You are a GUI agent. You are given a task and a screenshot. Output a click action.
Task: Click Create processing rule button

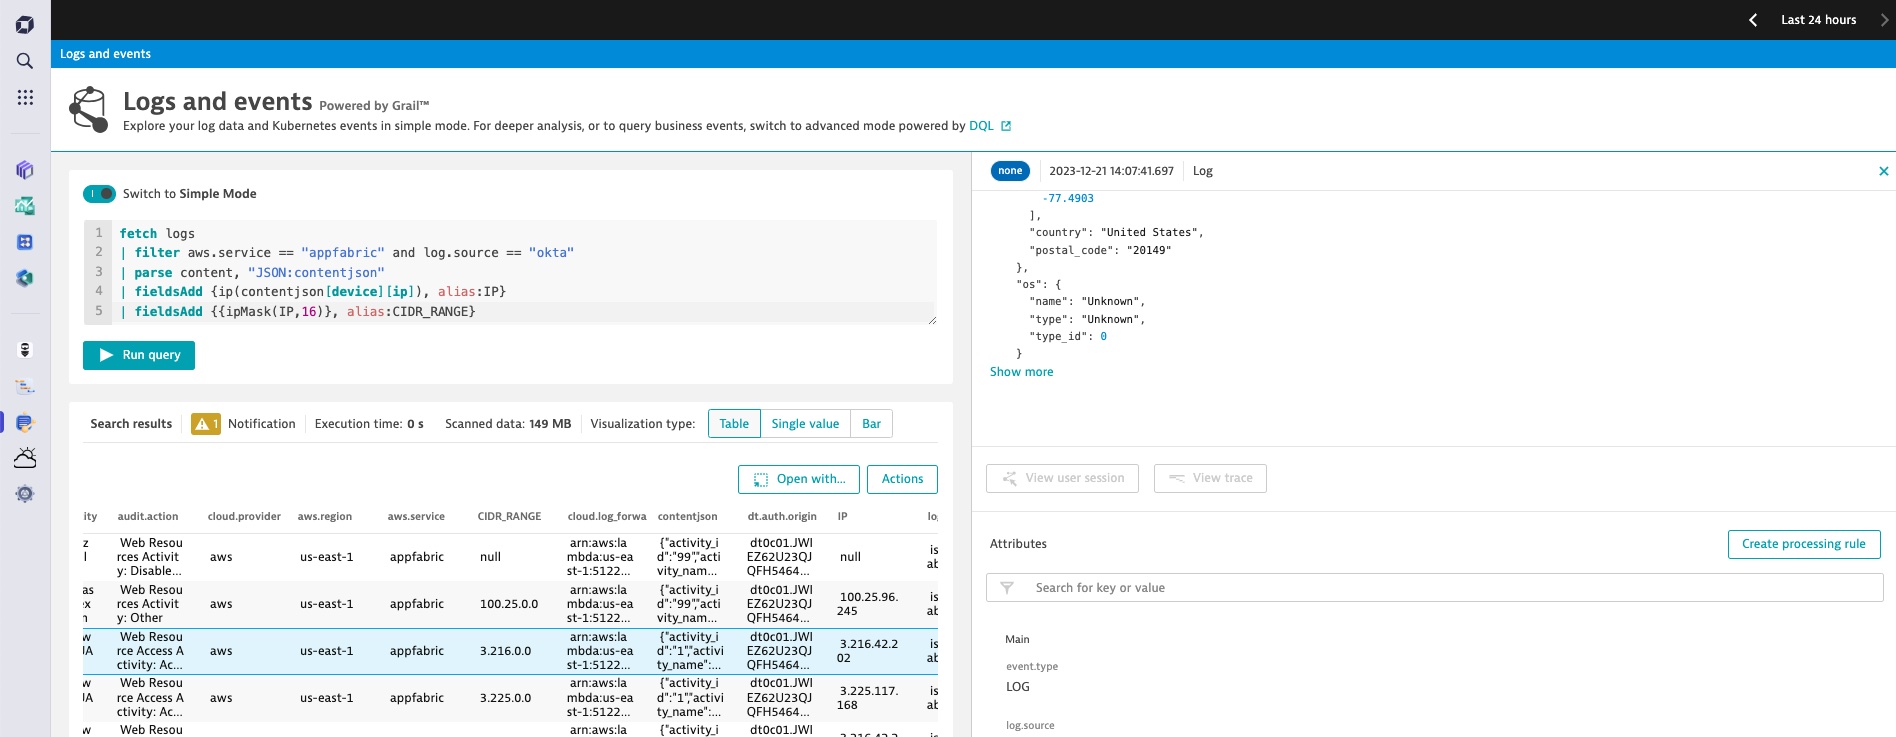1804,544
